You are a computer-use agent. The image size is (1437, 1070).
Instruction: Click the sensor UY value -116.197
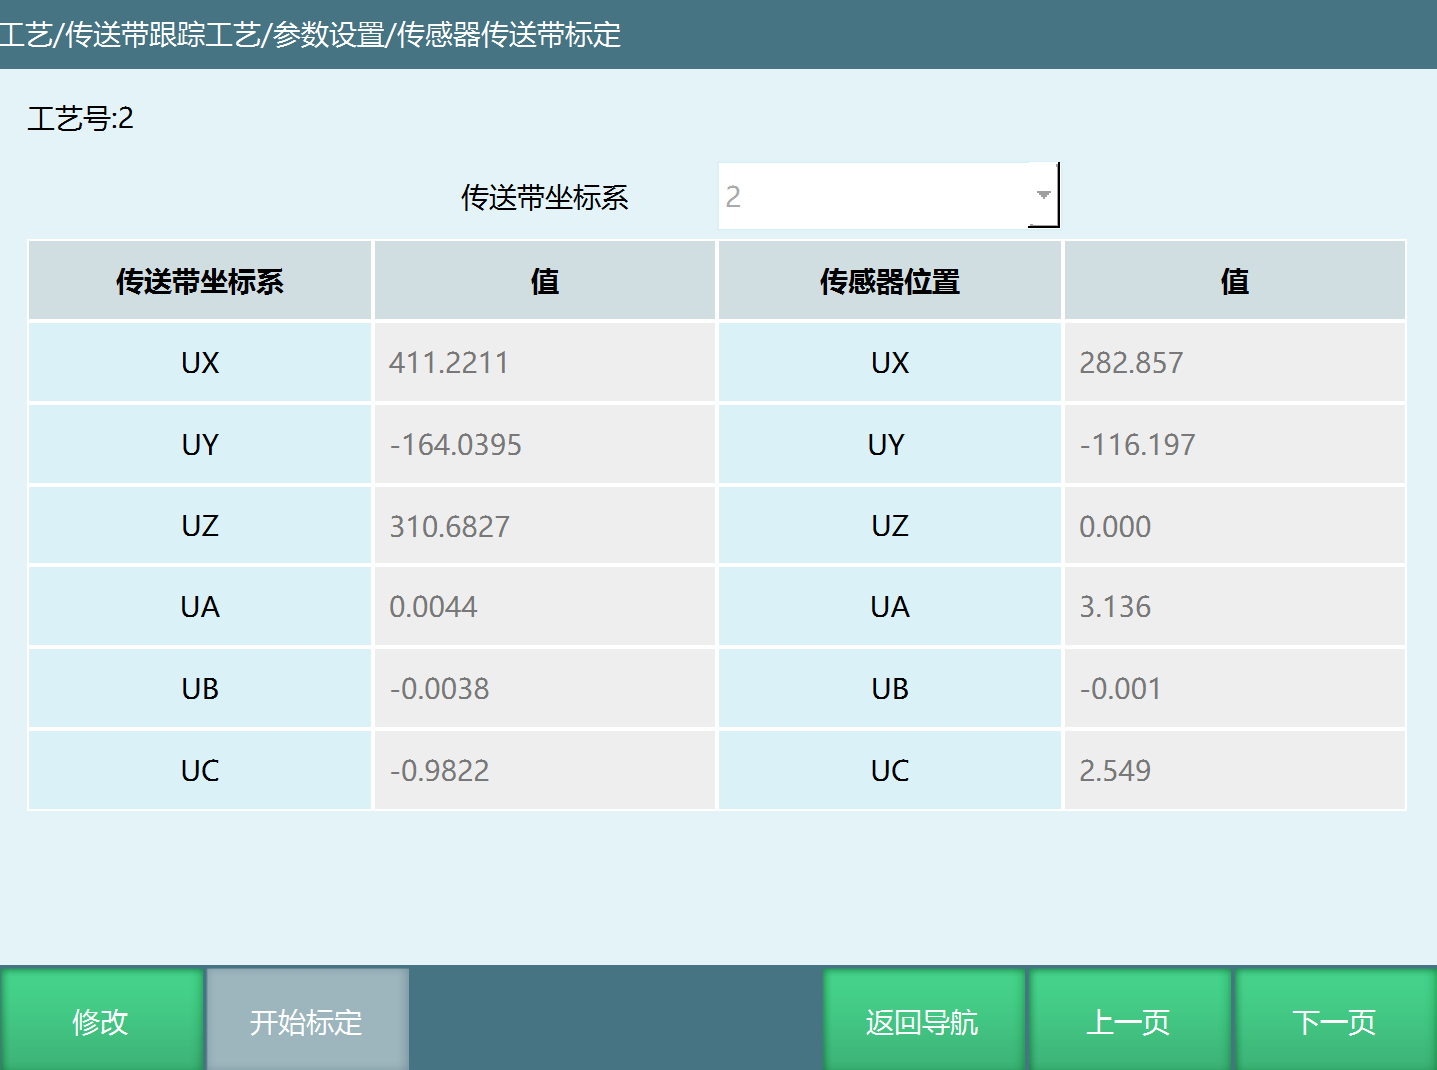click(1234, 444)
